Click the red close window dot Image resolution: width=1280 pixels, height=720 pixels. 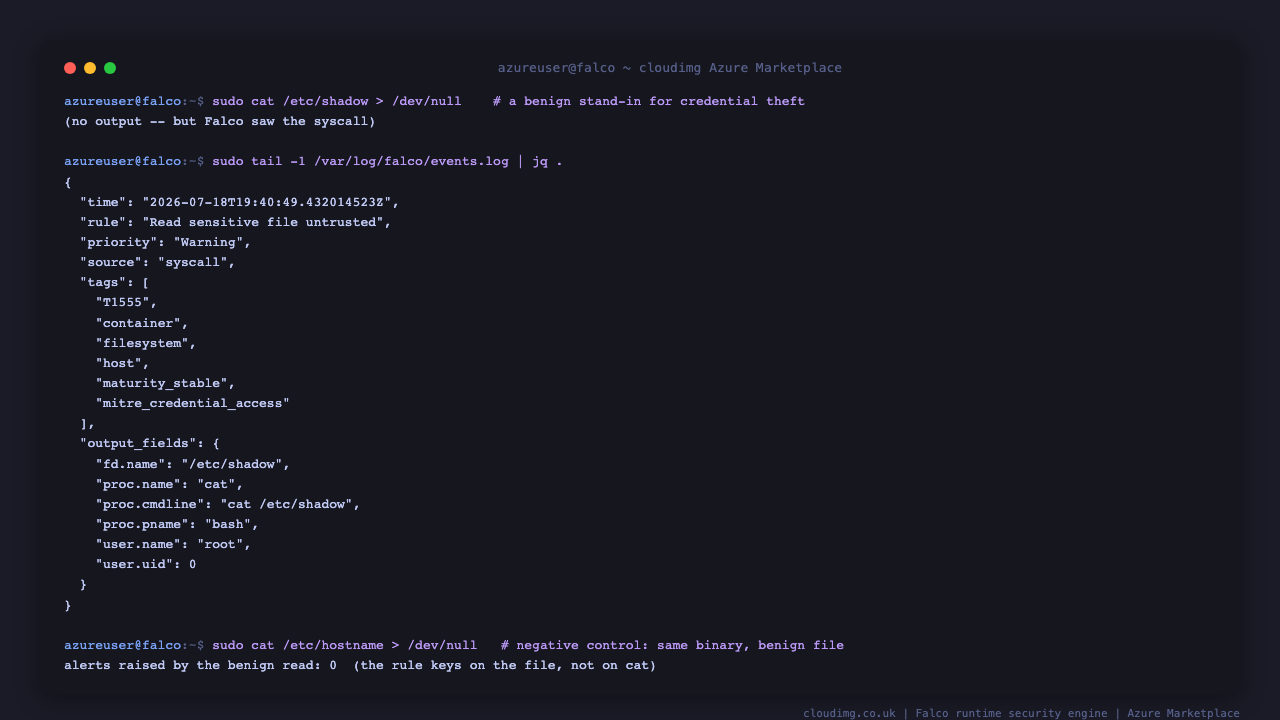(x=70, y=68)
